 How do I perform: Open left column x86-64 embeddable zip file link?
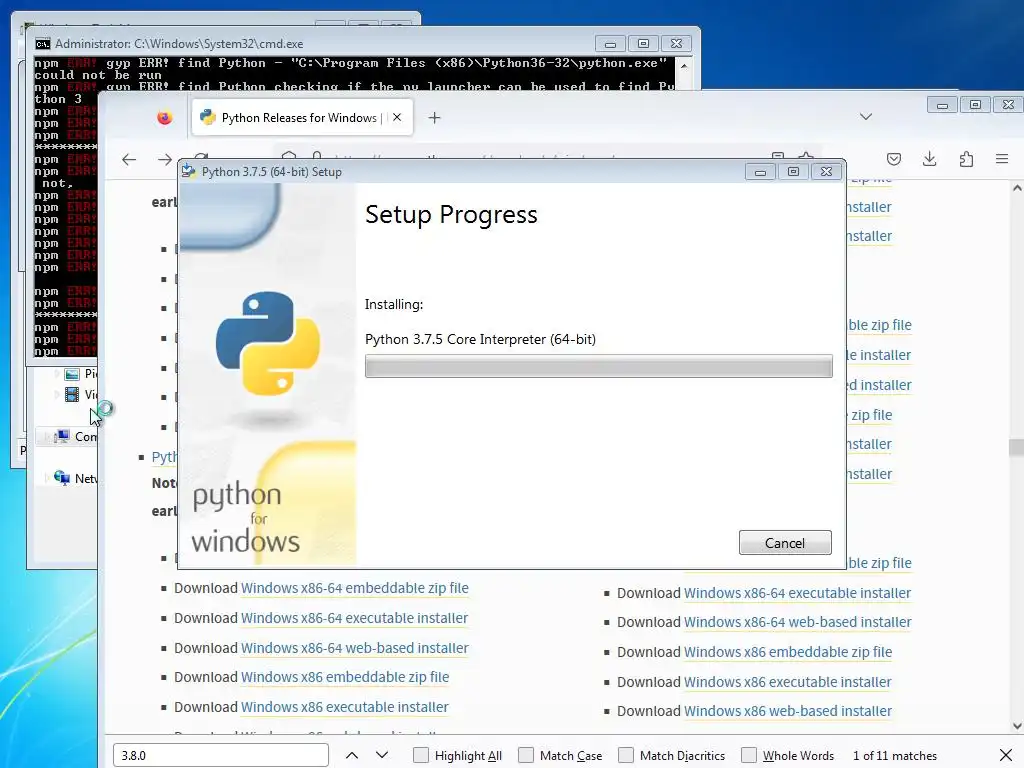click(355, 588)
